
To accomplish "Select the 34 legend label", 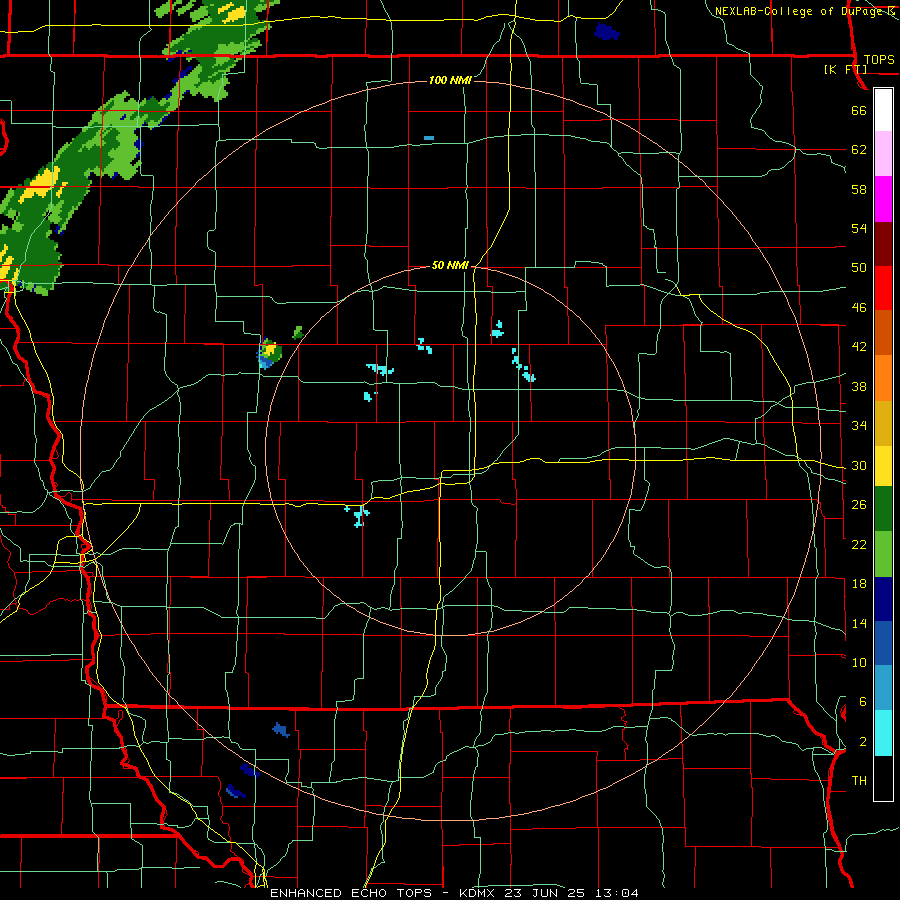I will pyautogui.click(x=859, y=426).
